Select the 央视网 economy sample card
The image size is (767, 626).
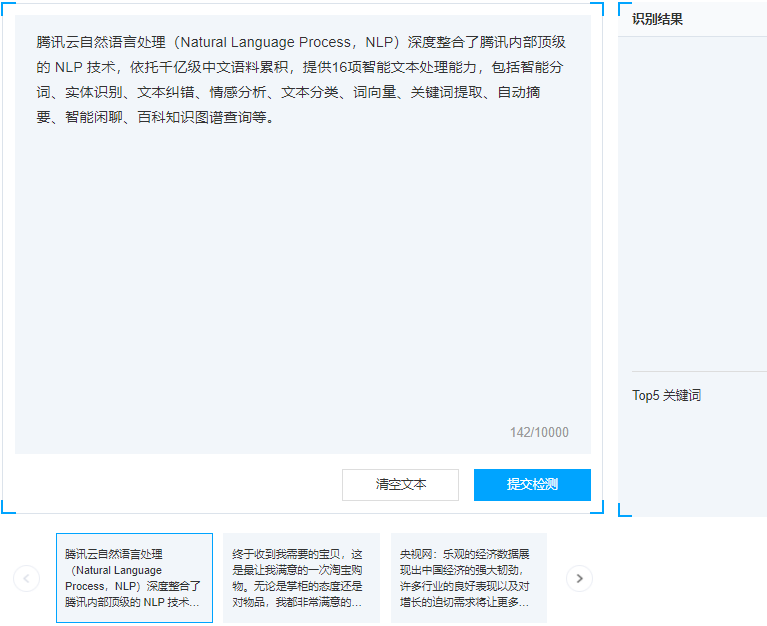[x=469, y=578]
